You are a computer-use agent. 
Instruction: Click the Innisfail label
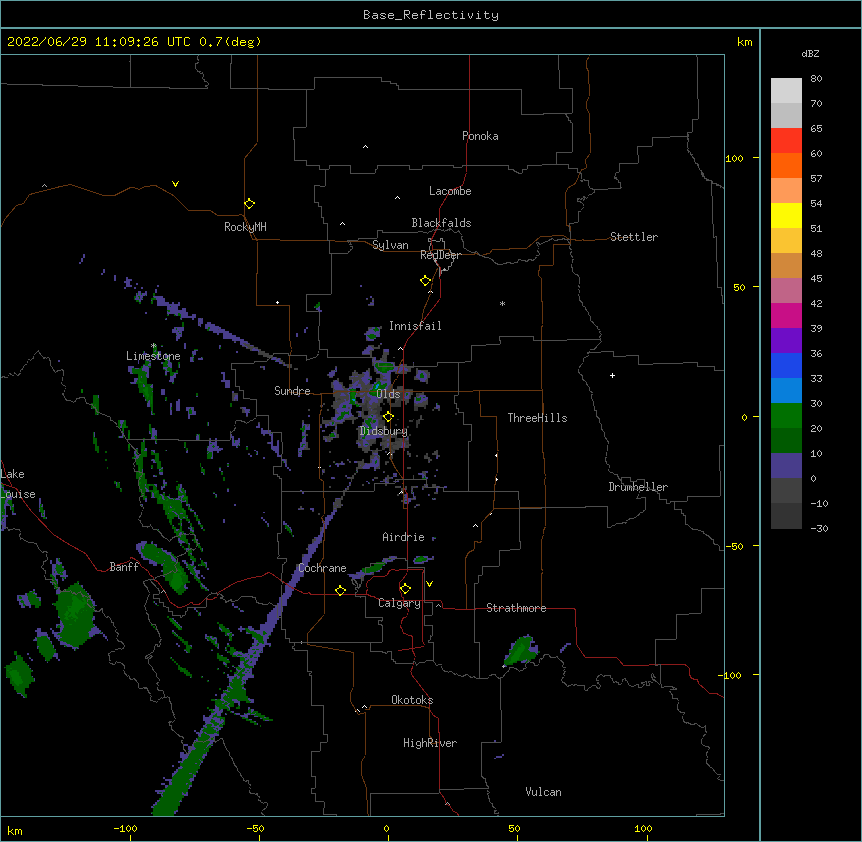(x=415, y=326)
